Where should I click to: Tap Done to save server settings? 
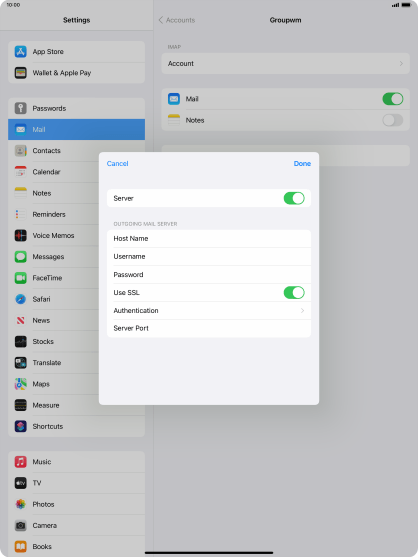[302, 163]
